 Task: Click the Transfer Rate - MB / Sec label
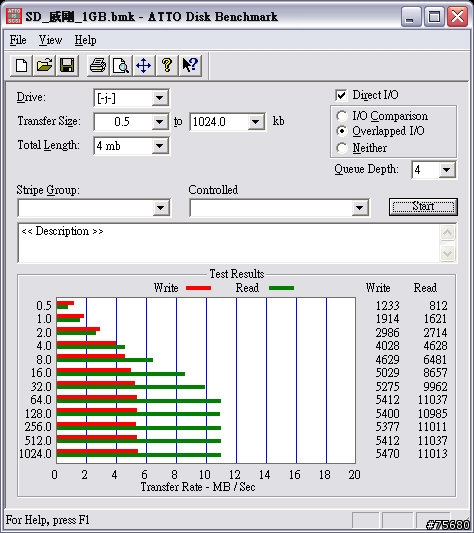(x=198, y=487)
